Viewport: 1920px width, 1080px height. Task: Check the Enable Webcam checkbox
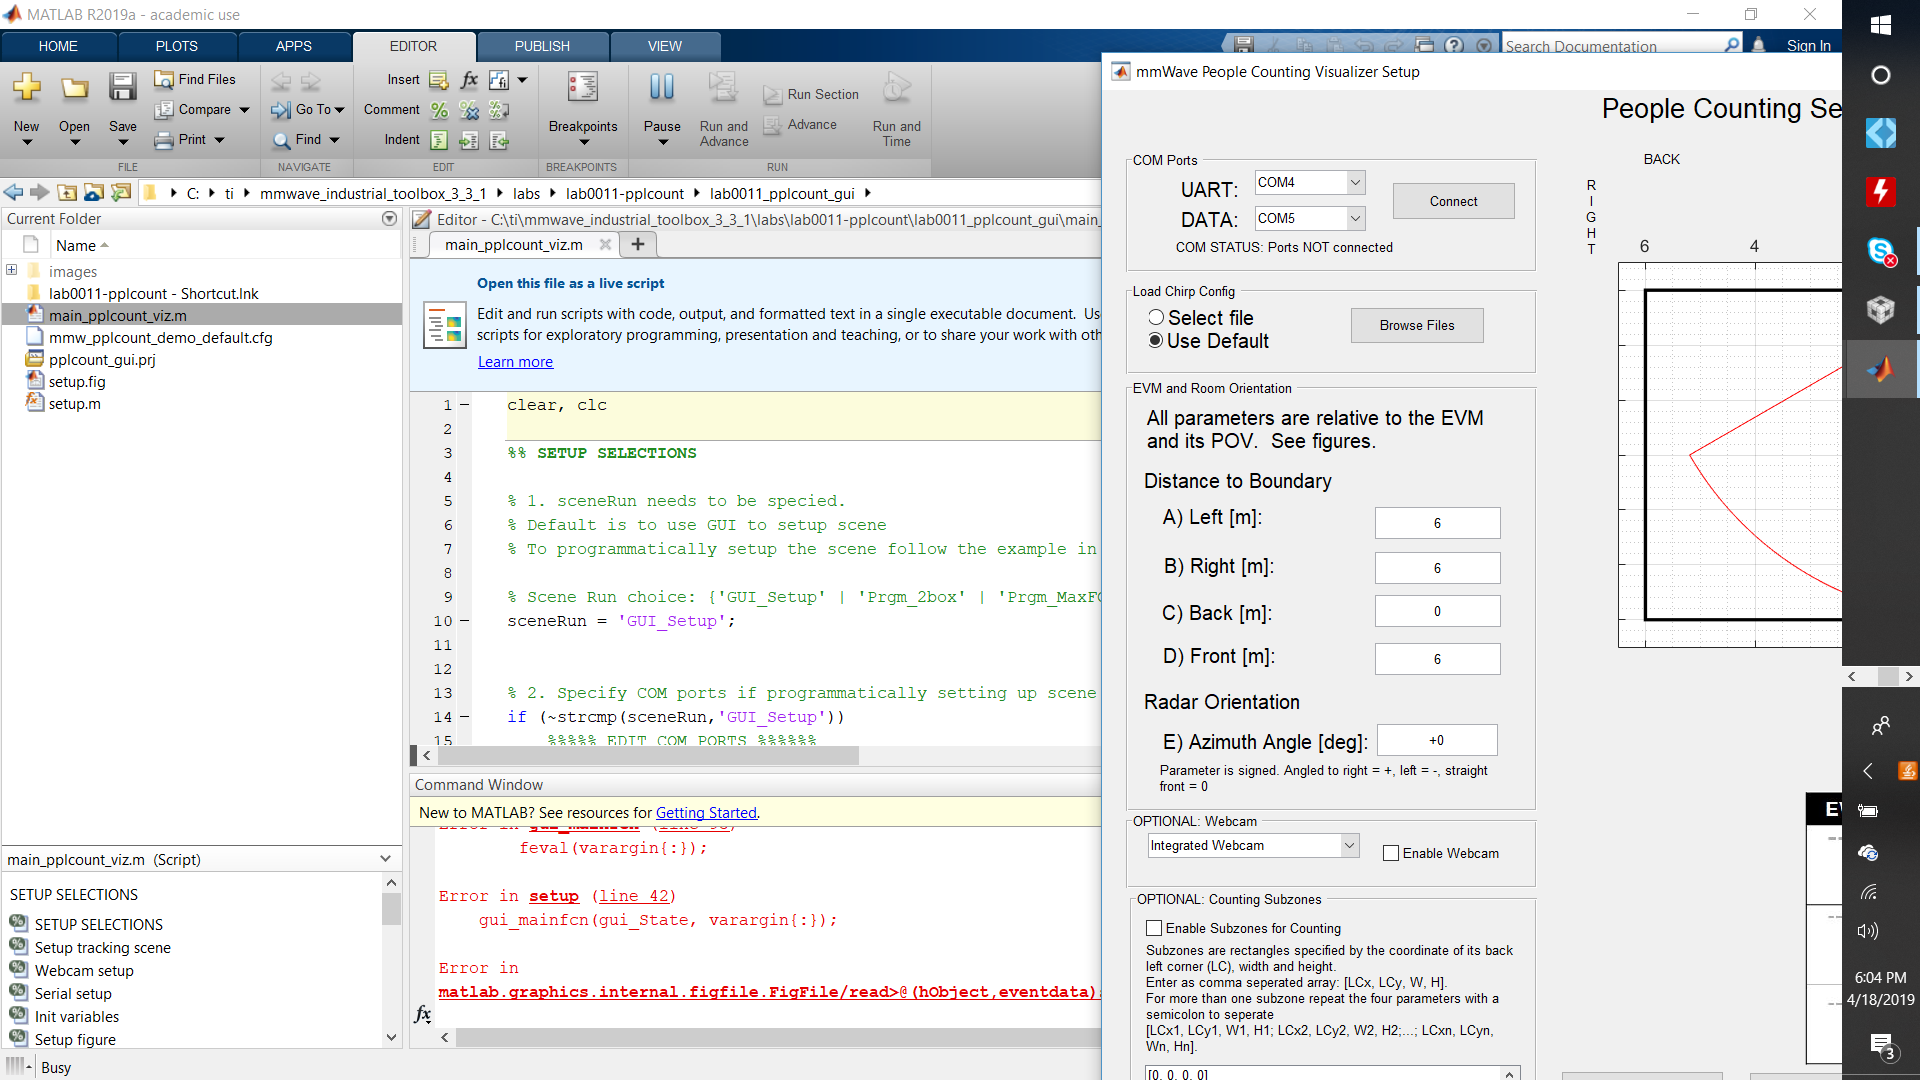point(1390,853)
